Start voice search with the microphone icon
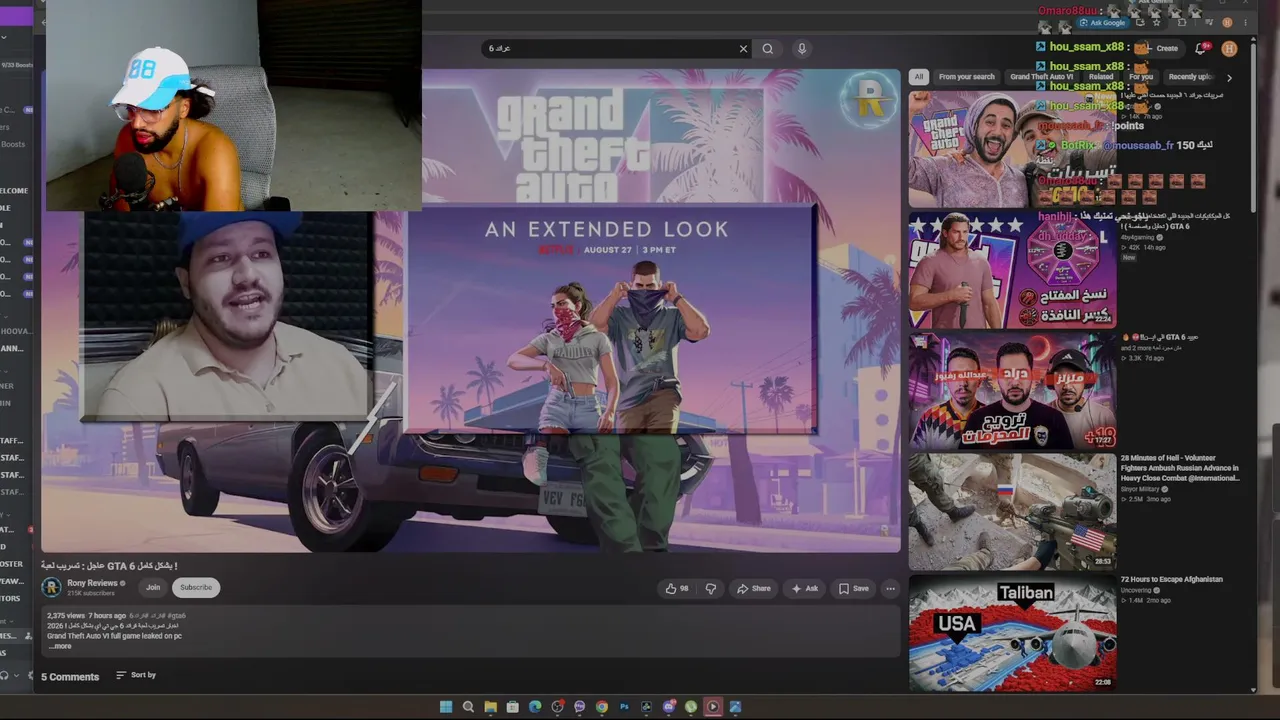The image size is (1280, 720). pos(801,48)
